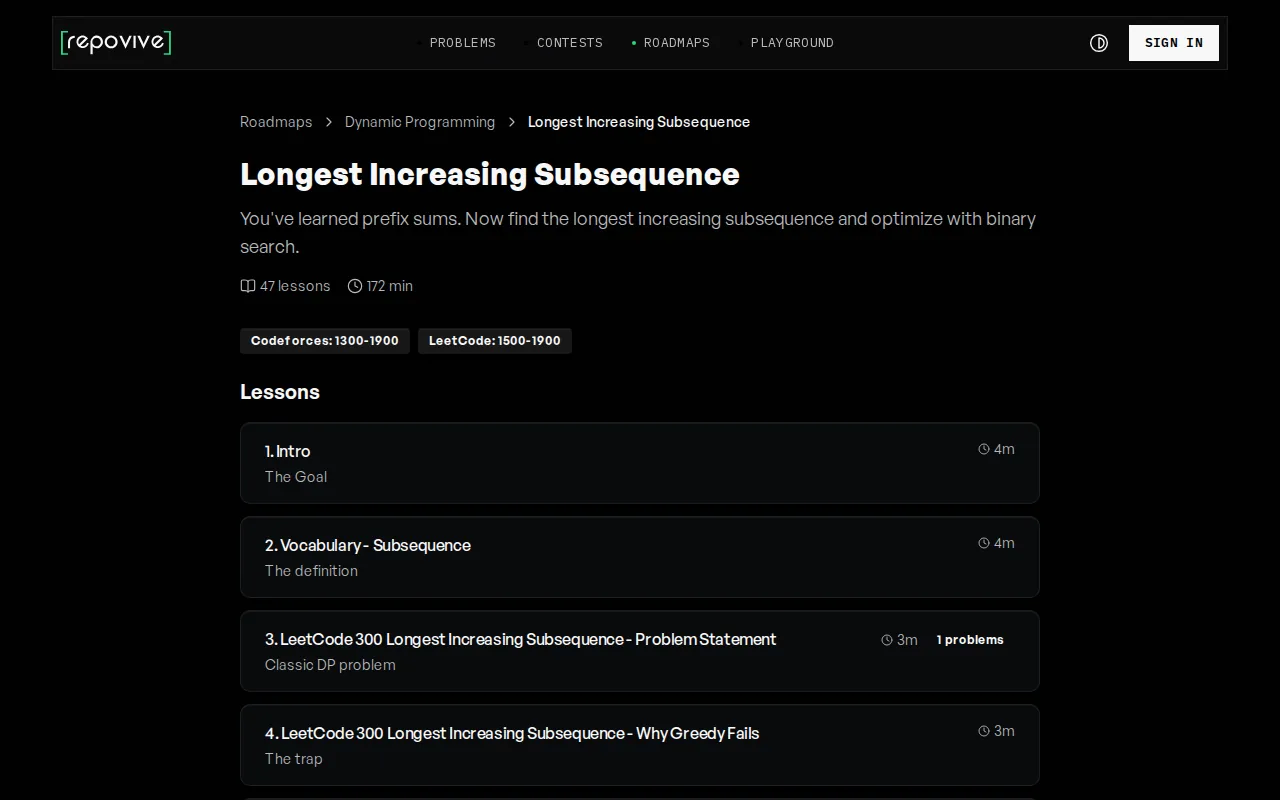Open lesson 2. Vocabulary - Subsequence
This screenshot has height=800, width=1280.
[640, 557]
